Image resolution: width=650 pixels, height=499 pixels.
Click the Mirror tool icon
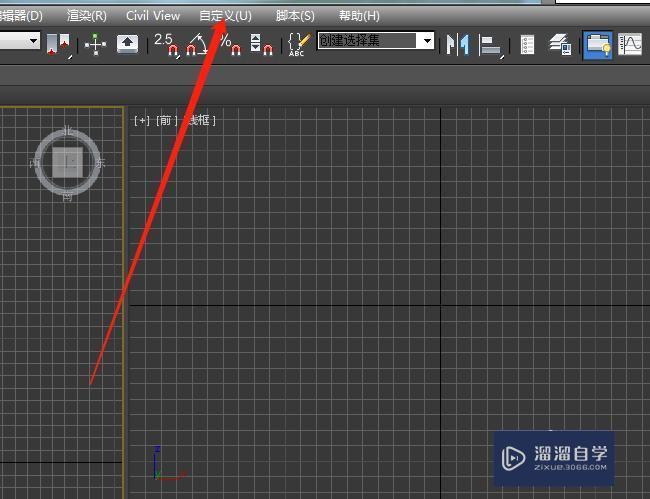458,44
